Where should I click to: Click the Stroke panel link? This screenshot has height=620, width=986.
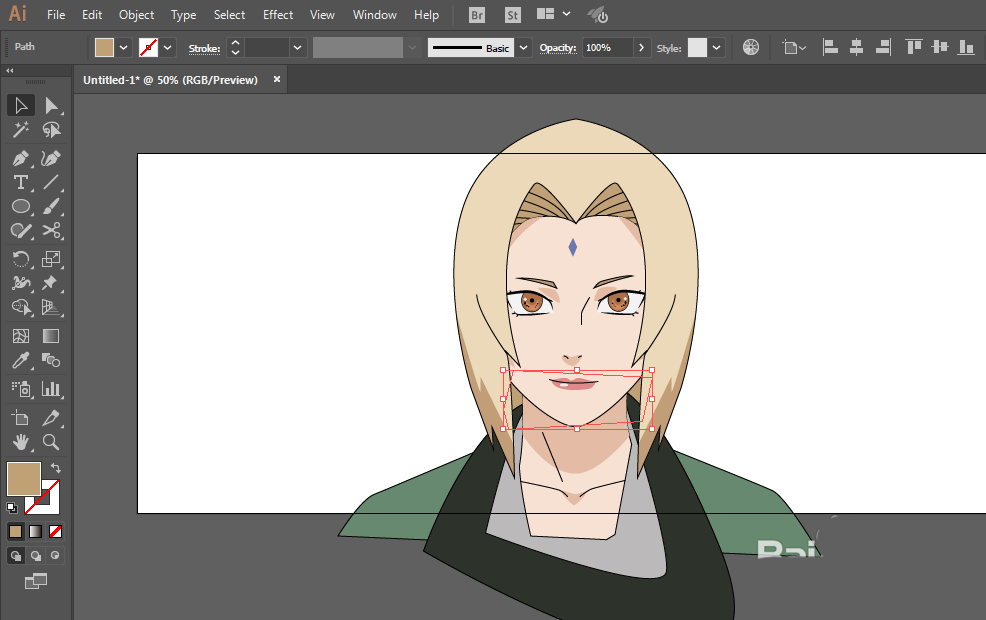[x=204, y=48]
